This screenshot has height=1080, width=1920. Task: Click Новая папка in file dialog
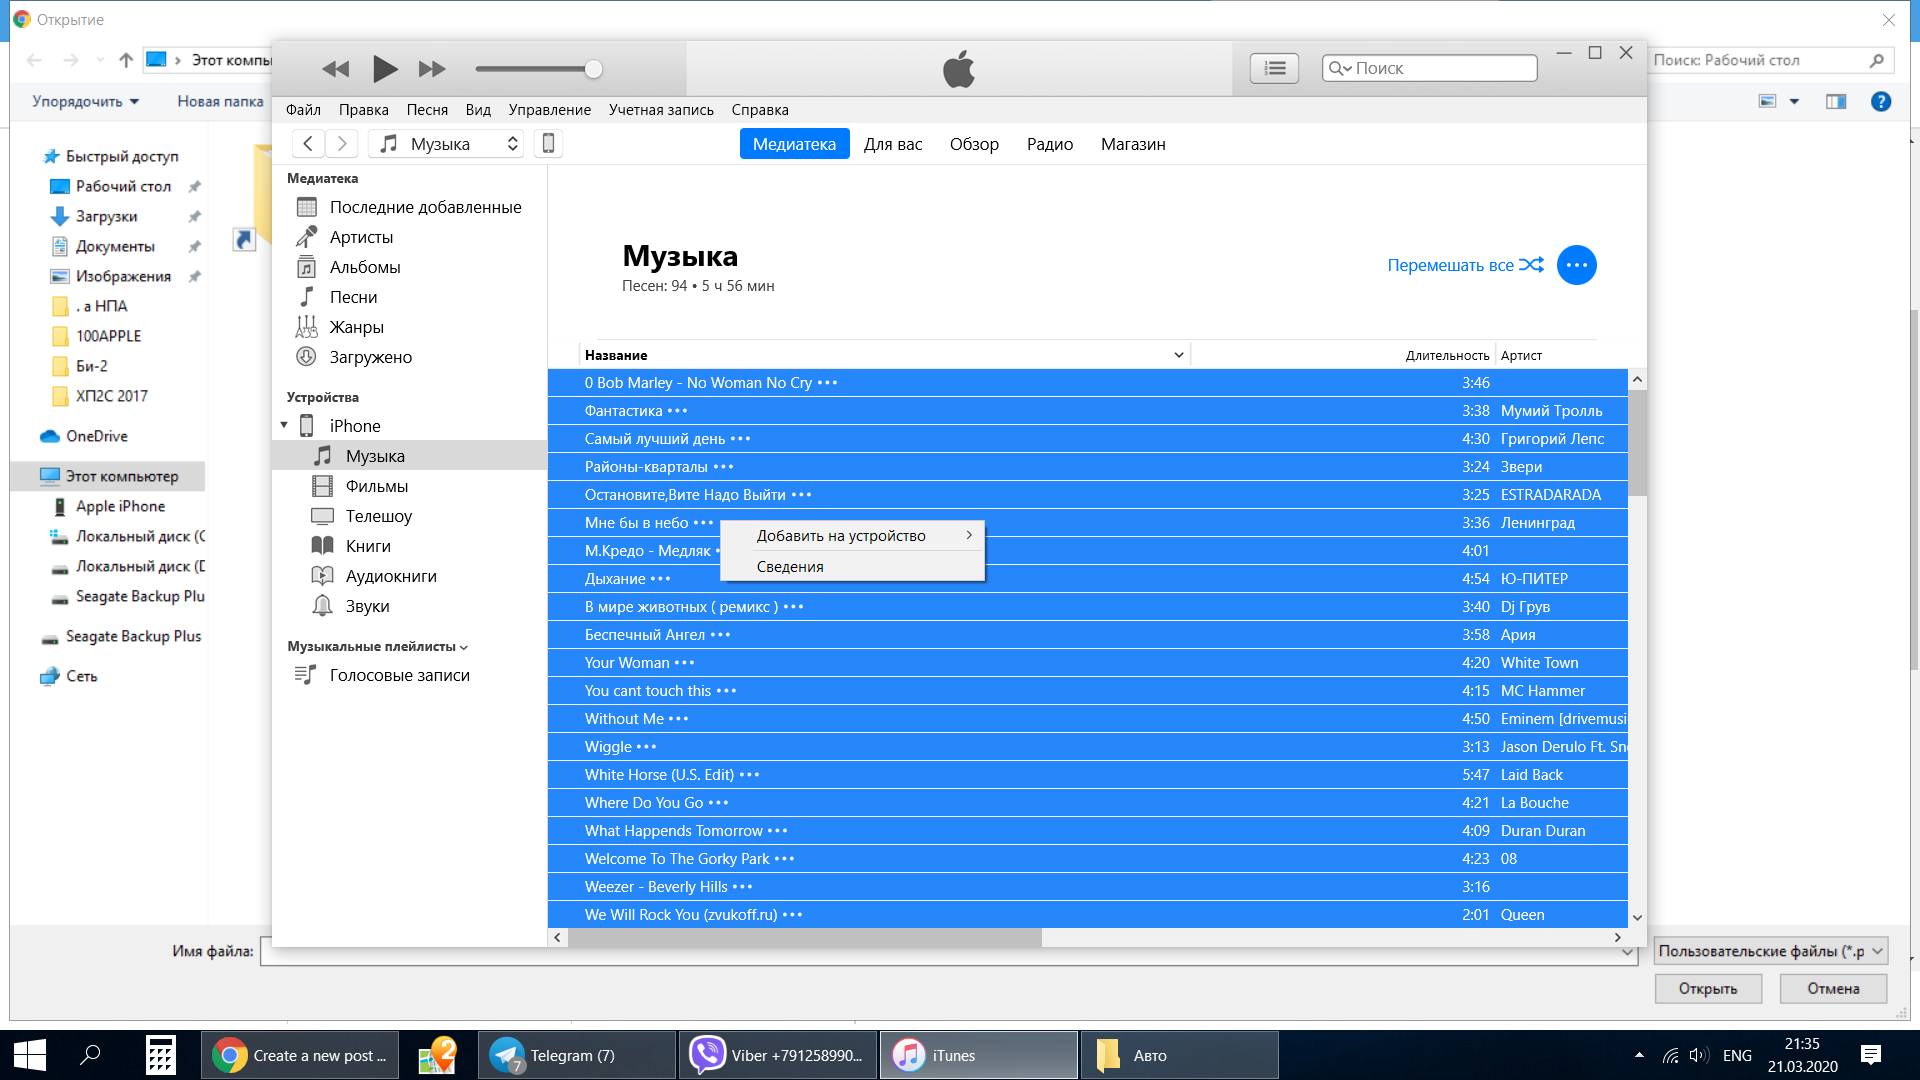pos(220,101)
